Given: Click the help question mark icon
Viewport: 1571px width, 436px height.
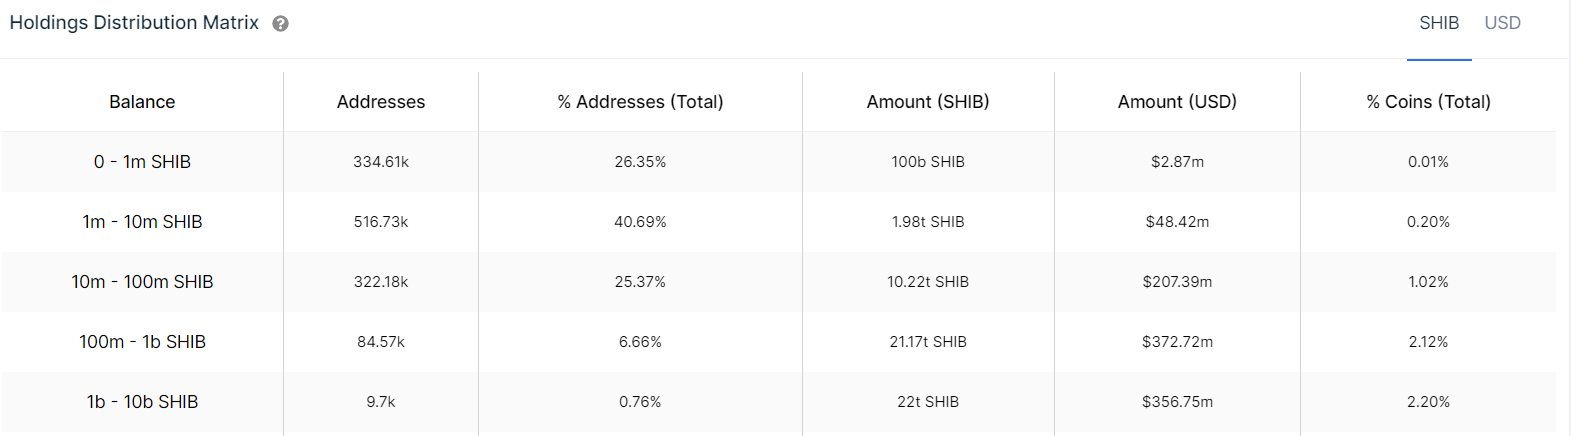Looking at the screenshot, I should 281,24.
